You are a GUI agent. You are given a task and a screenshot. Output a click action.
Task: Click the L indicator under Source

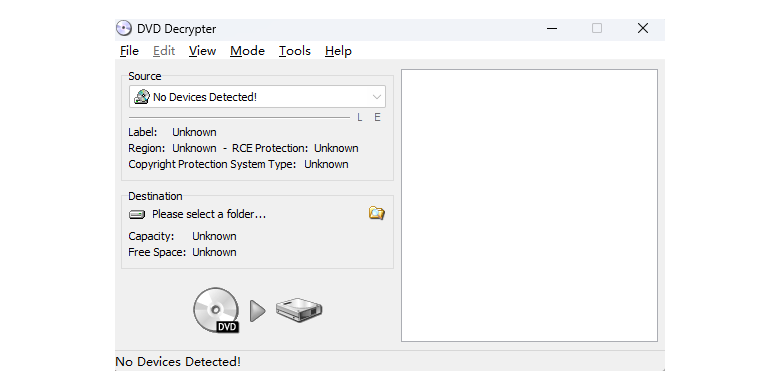(x=360, y=117)
